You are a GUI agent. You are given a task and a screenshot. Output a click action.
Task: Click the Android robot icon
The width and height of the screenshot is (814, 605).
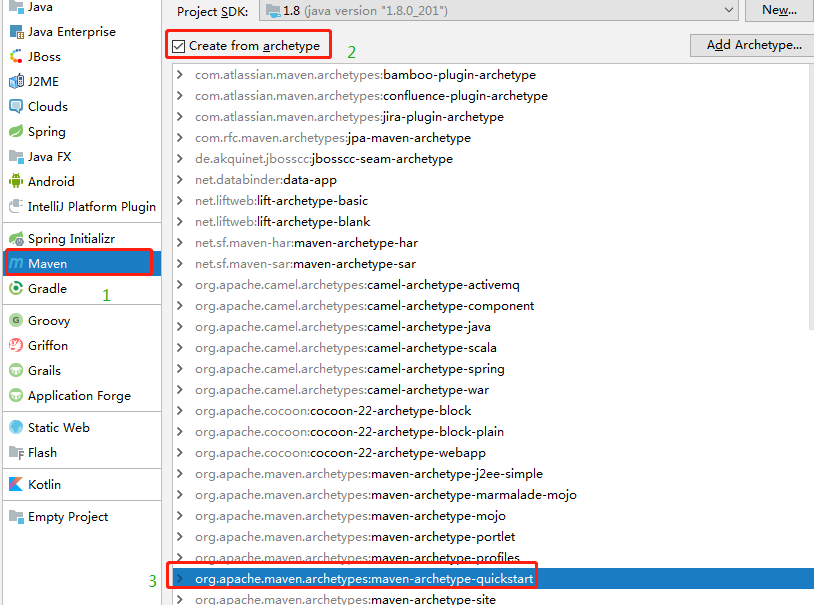[16, 181]
